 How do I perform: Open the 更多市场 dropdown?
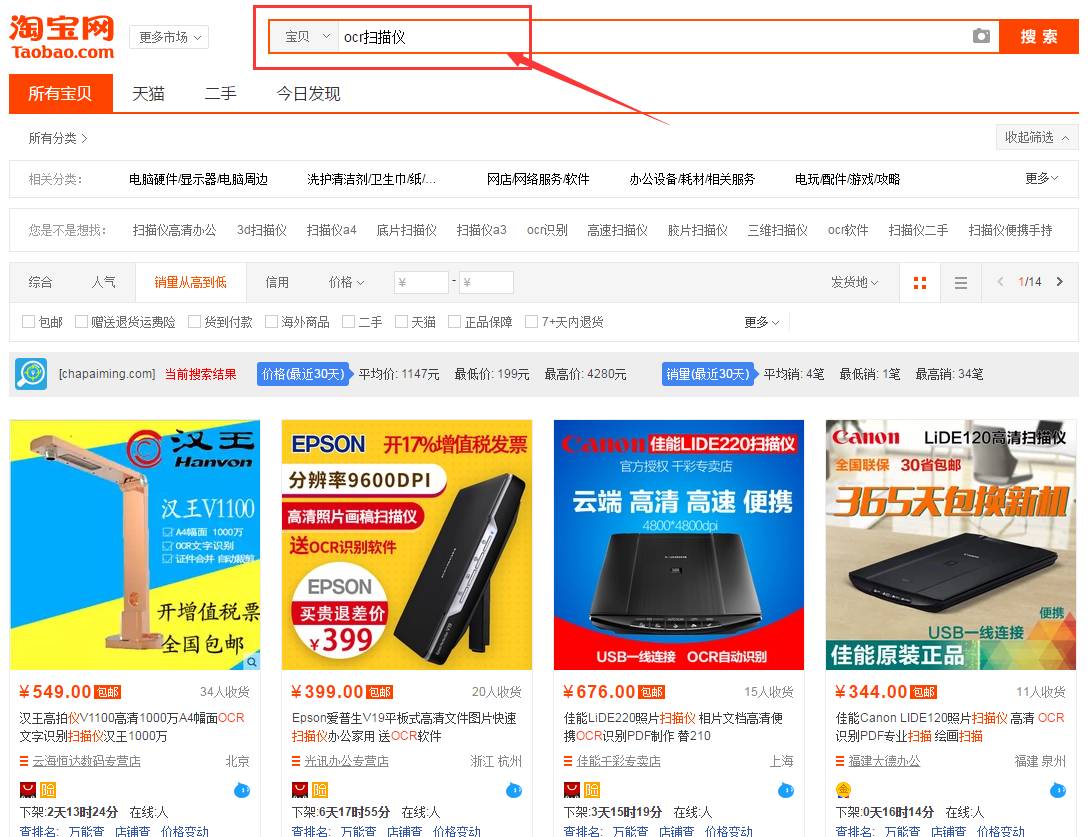169,37
